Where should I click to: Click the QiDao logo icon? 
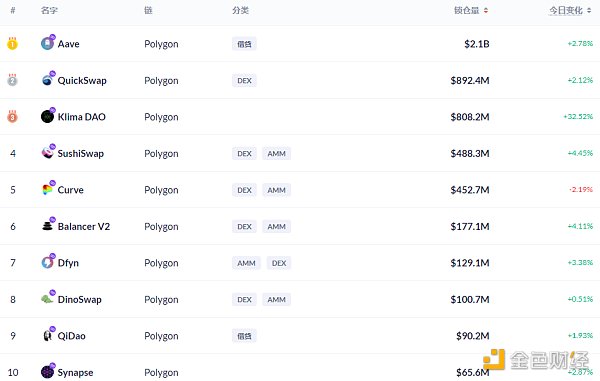coord(47,335)
